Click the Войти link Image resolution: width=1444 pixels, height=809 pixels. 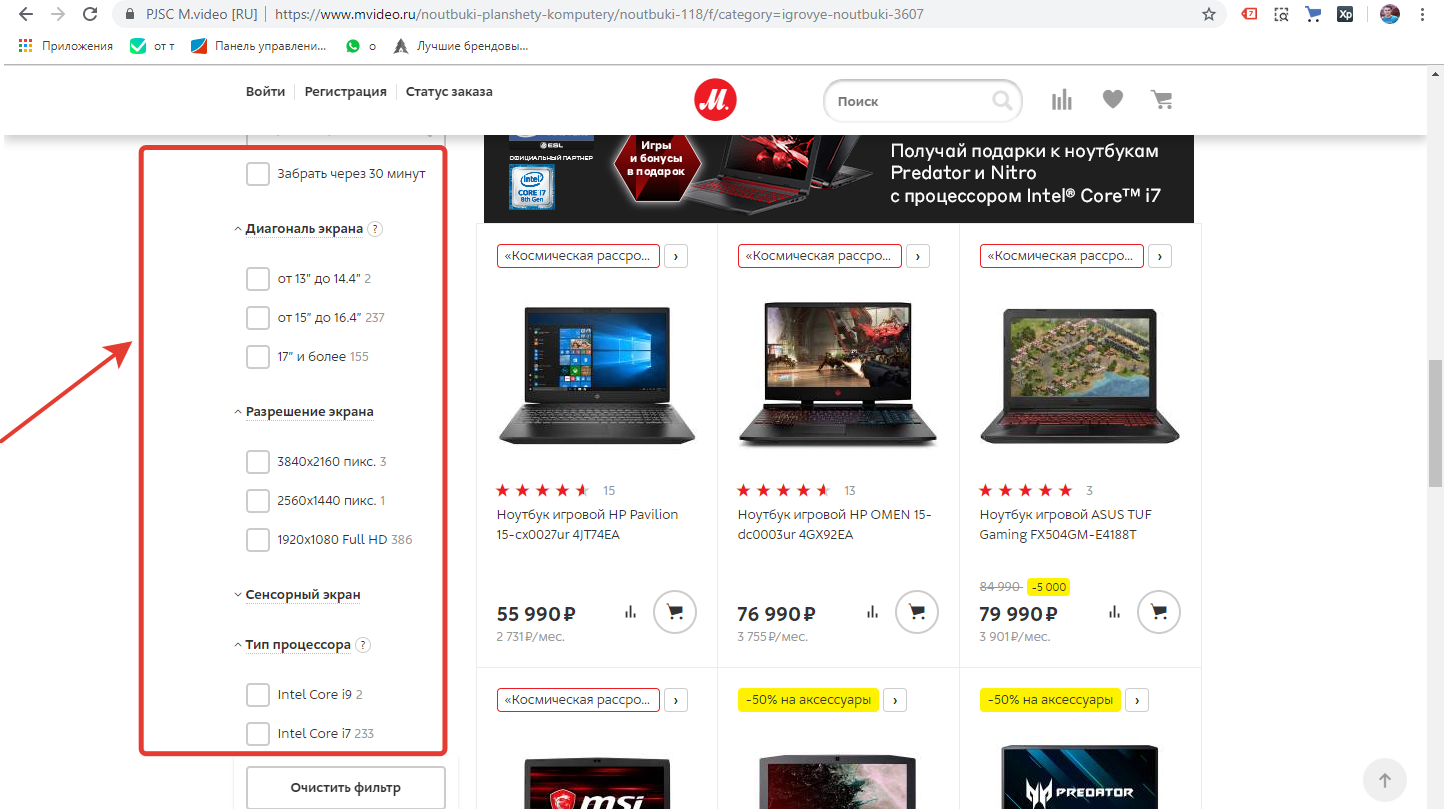coord(265,92)
